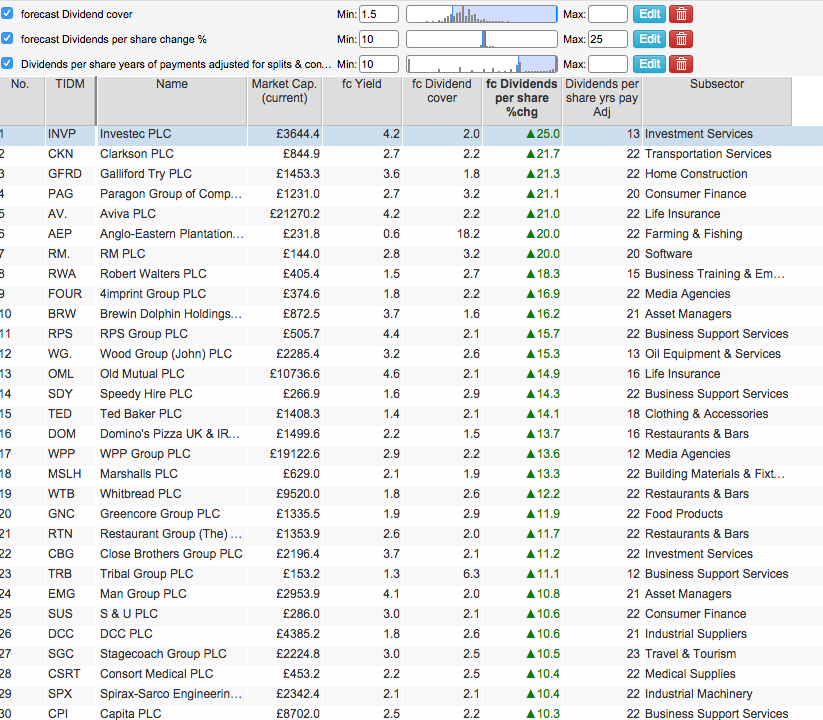The image size is (823, 720).
Task: Click the PAG ticker cell
Action: tap(60, 194)
